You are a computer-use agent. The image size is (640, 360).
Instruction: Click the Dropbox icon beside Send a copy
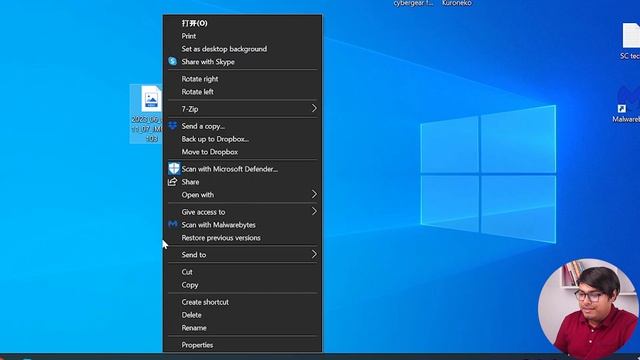point(173,125)
